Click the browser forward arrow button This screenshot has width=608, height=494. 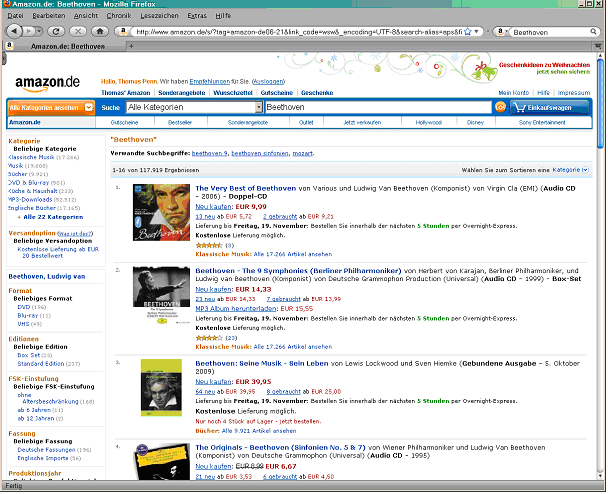(28, 31)
